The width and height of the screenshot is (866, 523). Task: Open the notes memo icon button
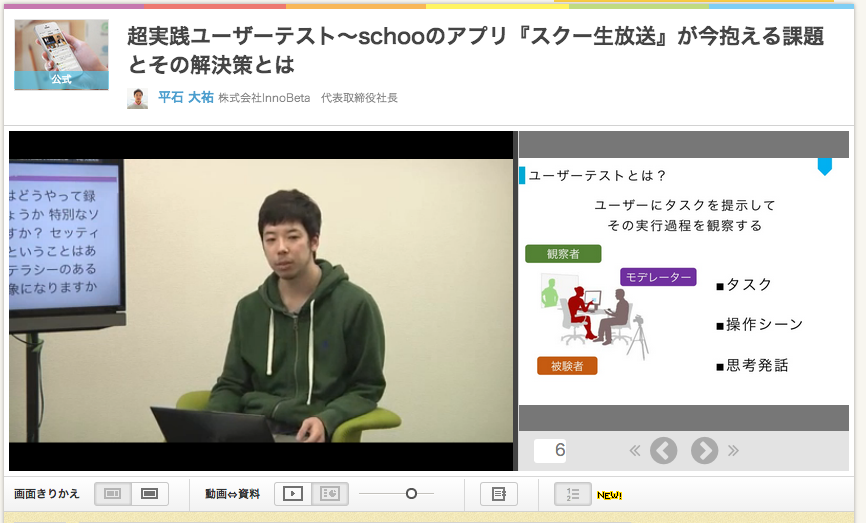(x=499, y=494)
